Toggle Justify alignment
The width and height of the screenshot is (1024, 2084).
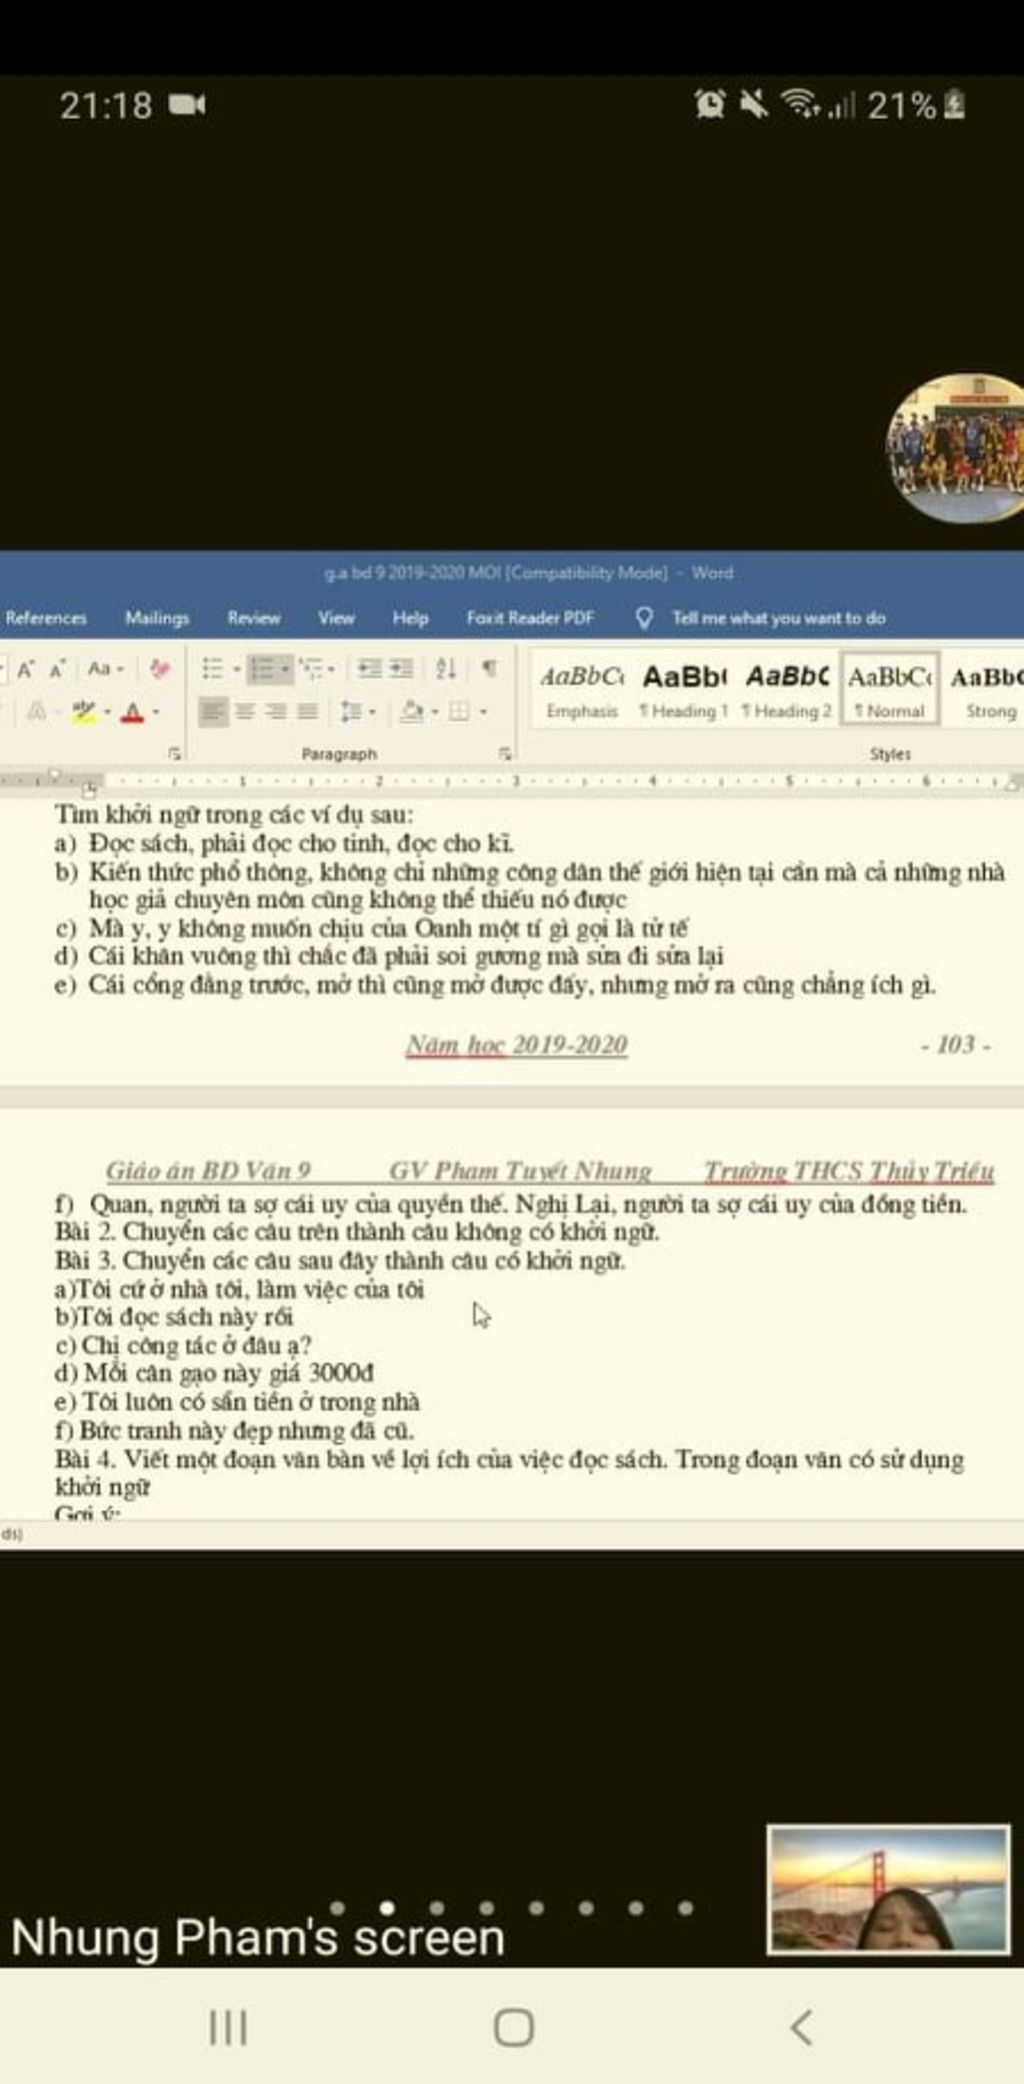308,712
